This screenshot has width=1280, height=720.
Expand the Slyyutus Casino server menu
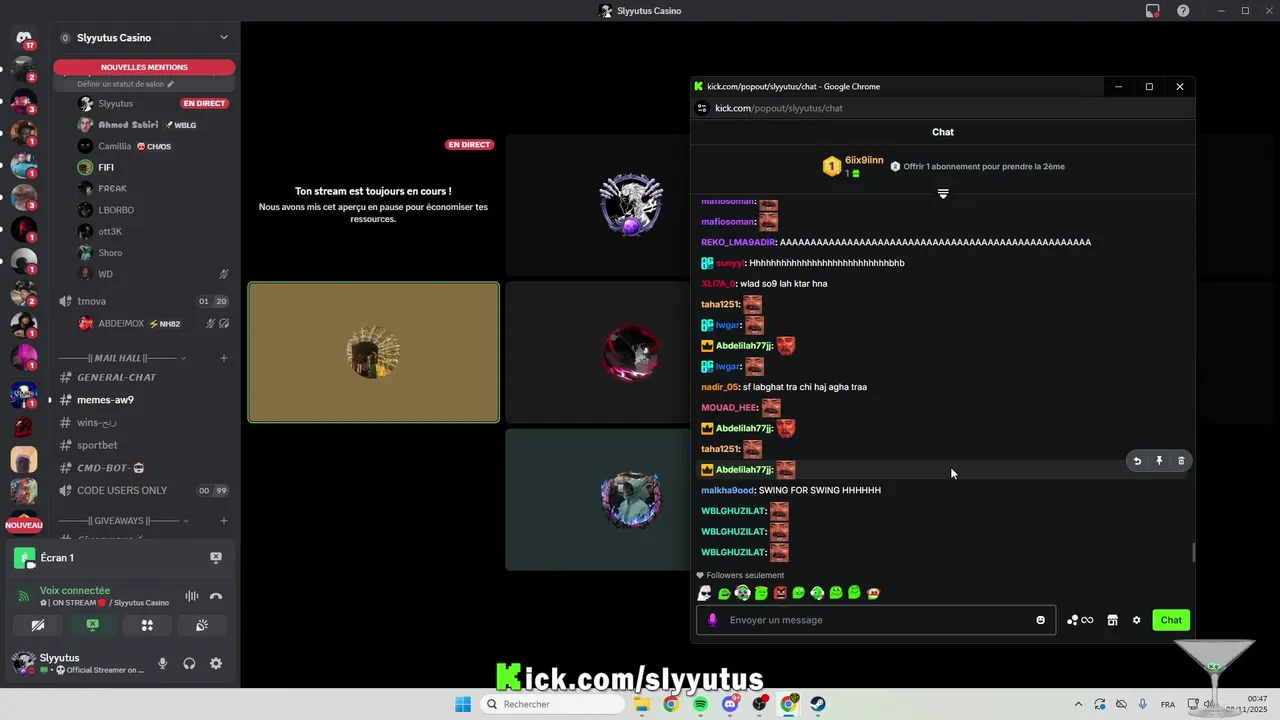pos(224,38)
